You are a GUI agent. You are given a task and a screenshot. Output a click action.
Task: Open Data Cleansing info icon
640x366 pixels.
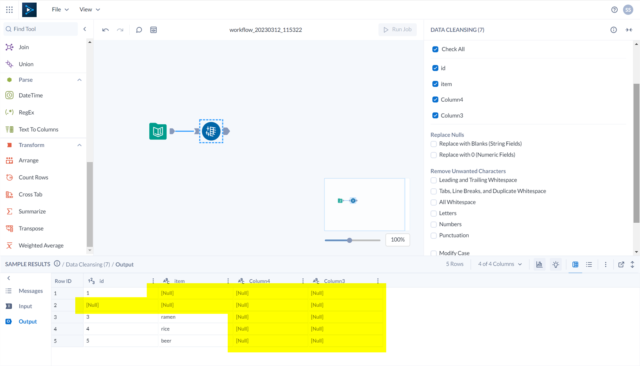(x=613, y=30)
